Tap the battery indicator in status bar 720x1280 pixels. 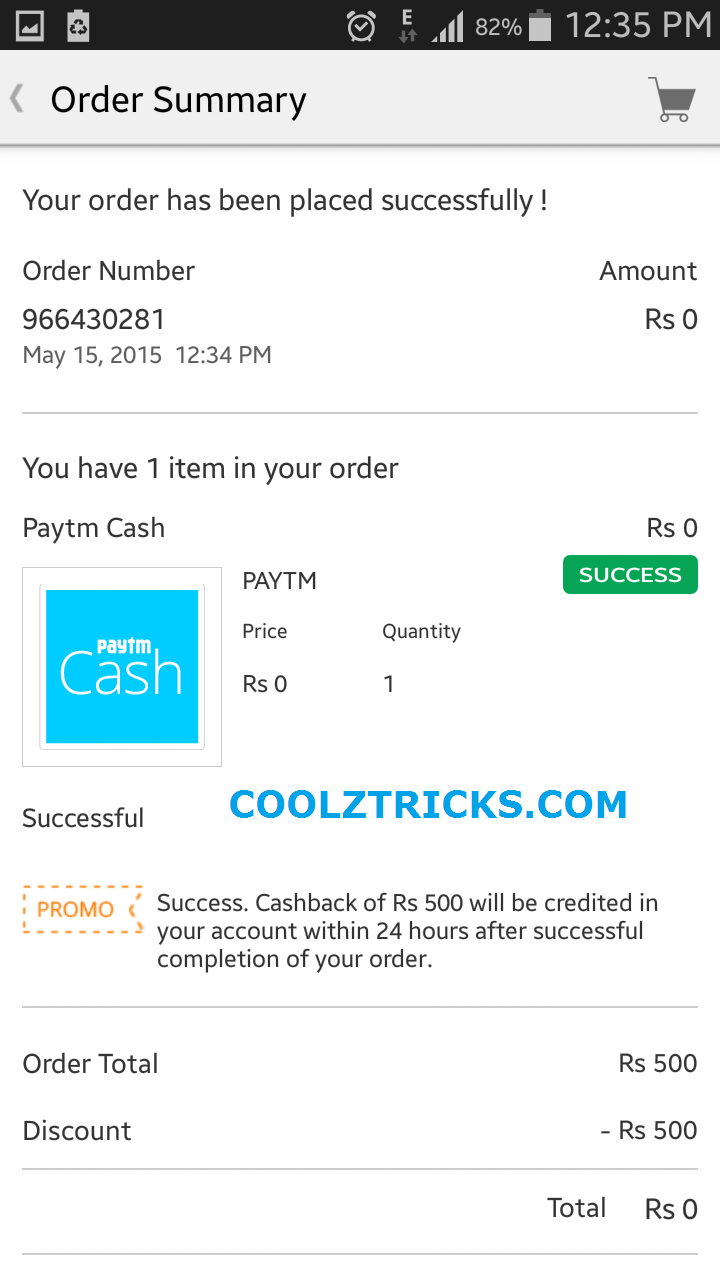coord(540,26)
